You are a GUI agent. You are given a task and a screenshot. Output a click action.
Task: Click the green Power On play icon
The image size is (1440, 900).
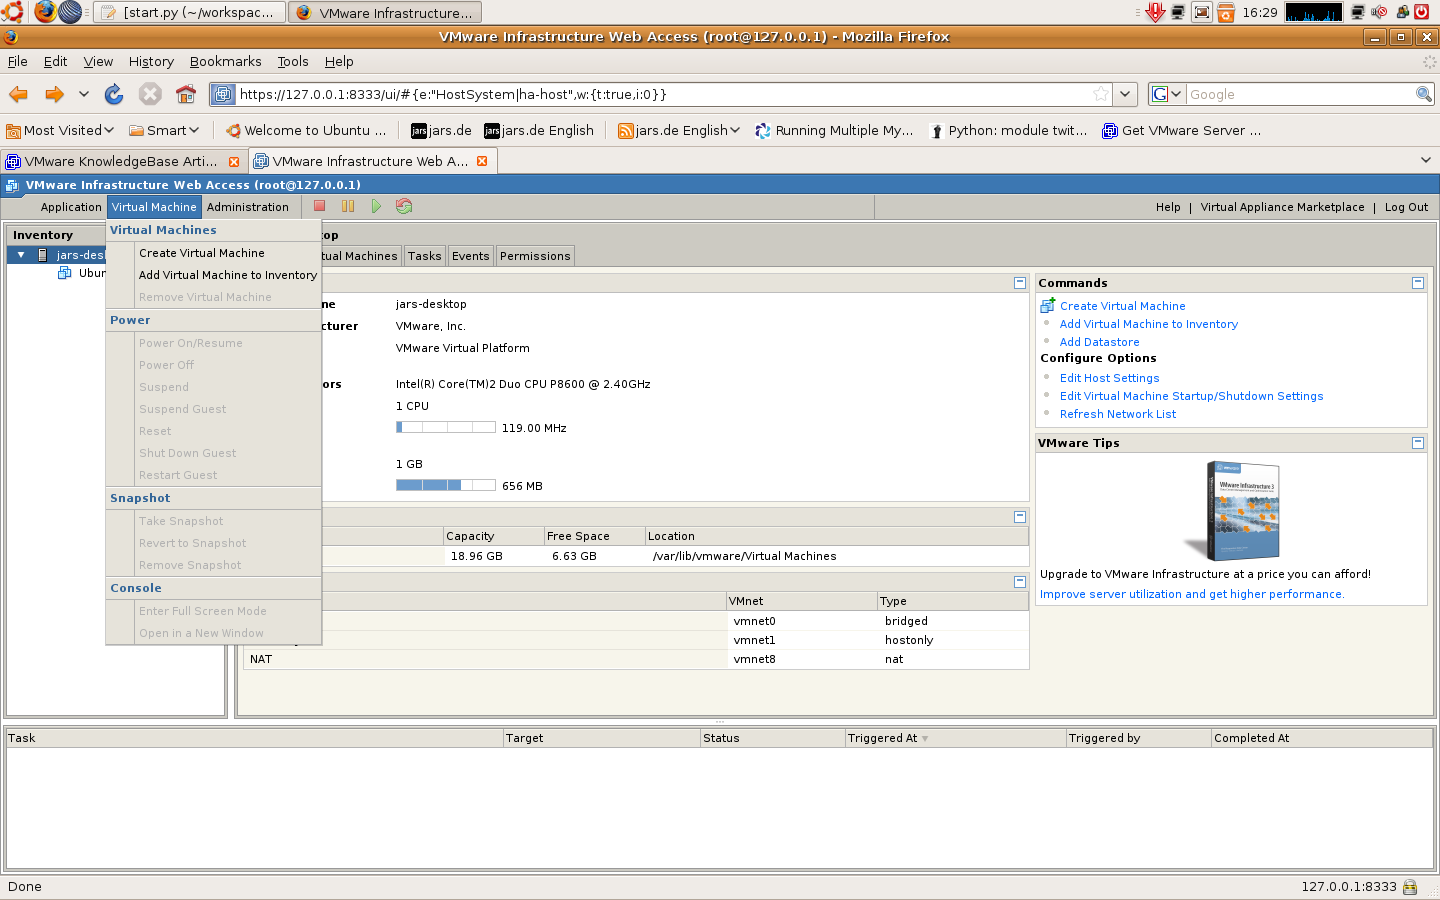(376, 206)
